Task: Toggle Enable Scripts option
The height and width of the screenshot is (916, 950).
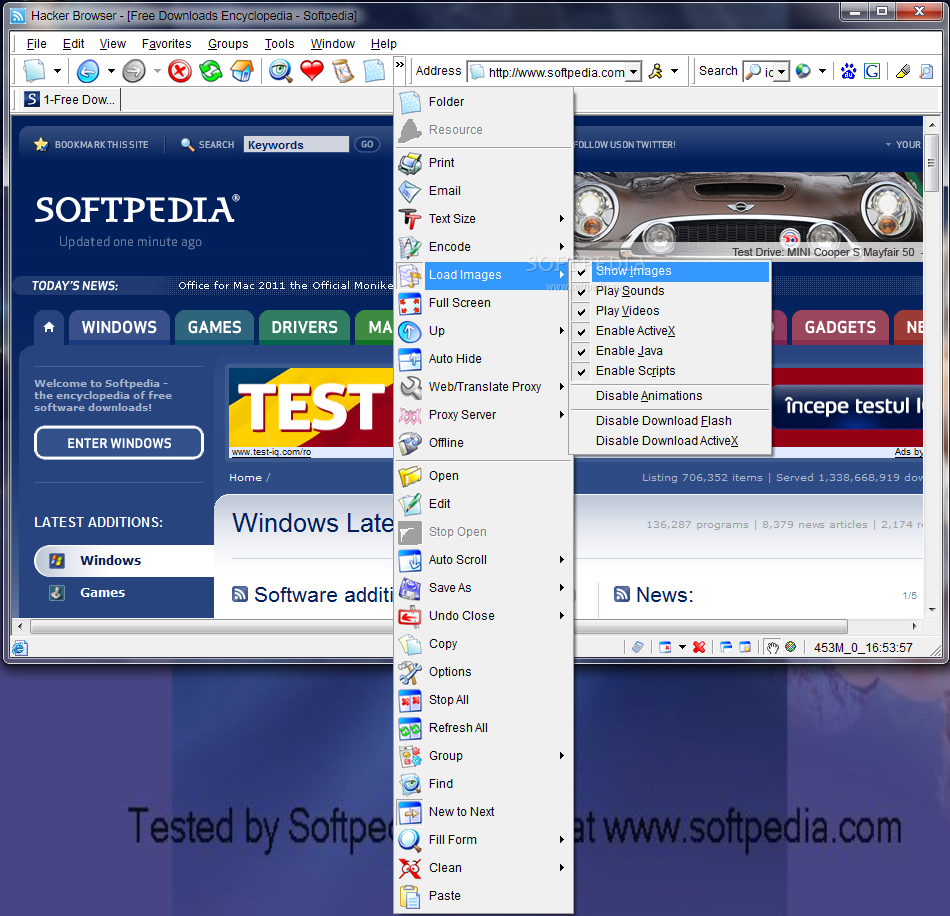Action: [x=670, y=371]
